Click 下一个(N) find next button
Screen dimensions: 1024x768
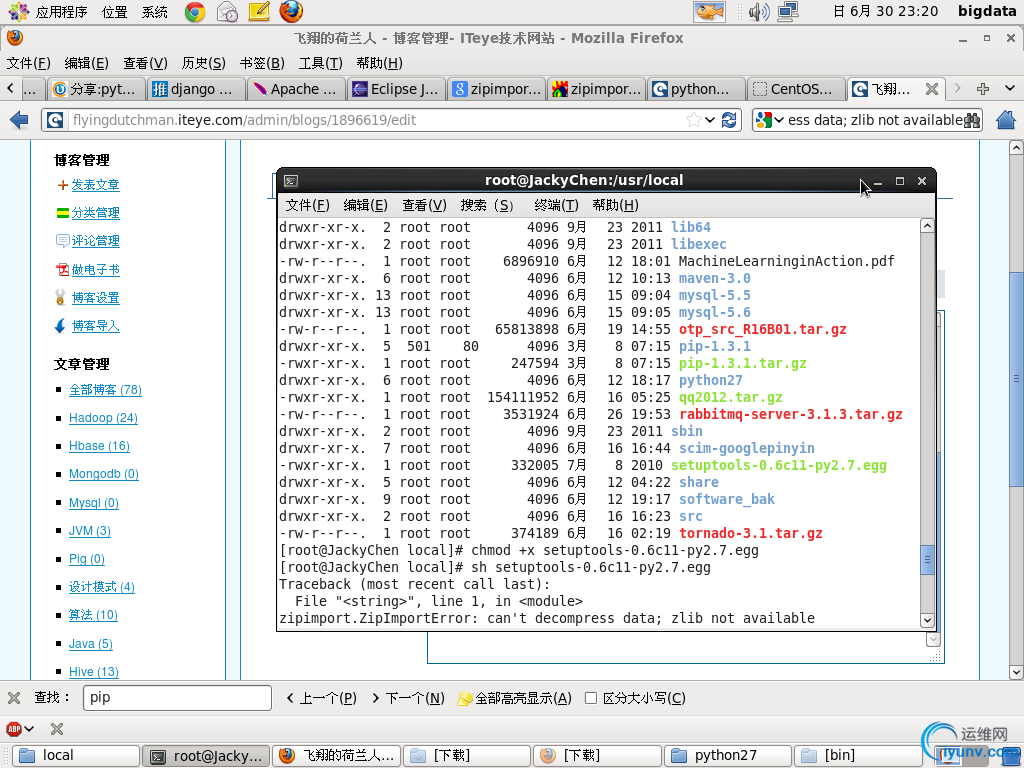408,698
